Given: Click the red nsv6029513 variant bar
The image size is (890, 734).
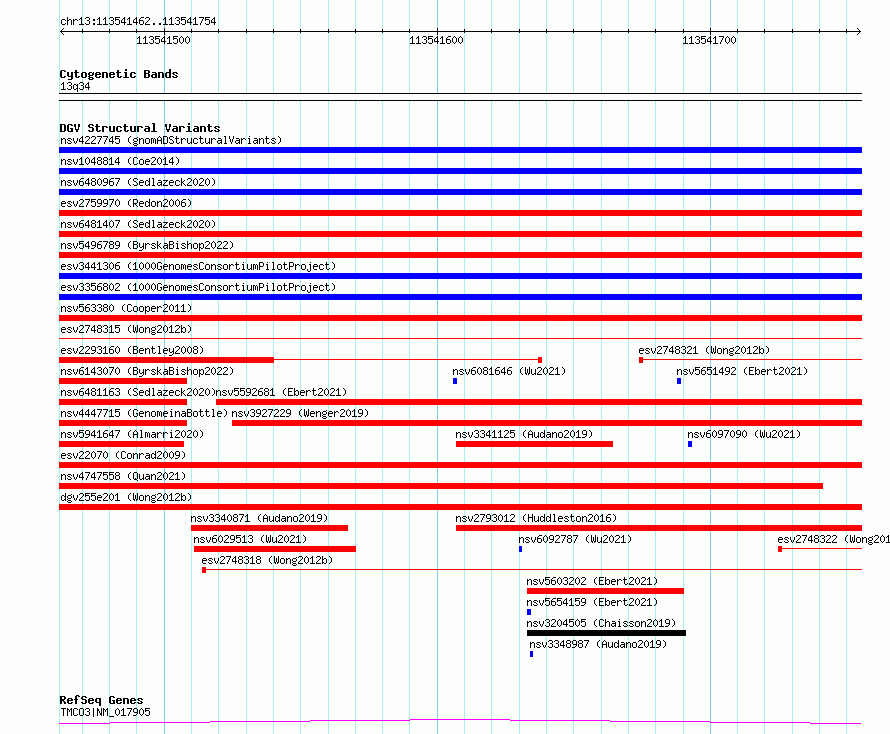Looking at the screenshot, I should click(x=275, y=549).
